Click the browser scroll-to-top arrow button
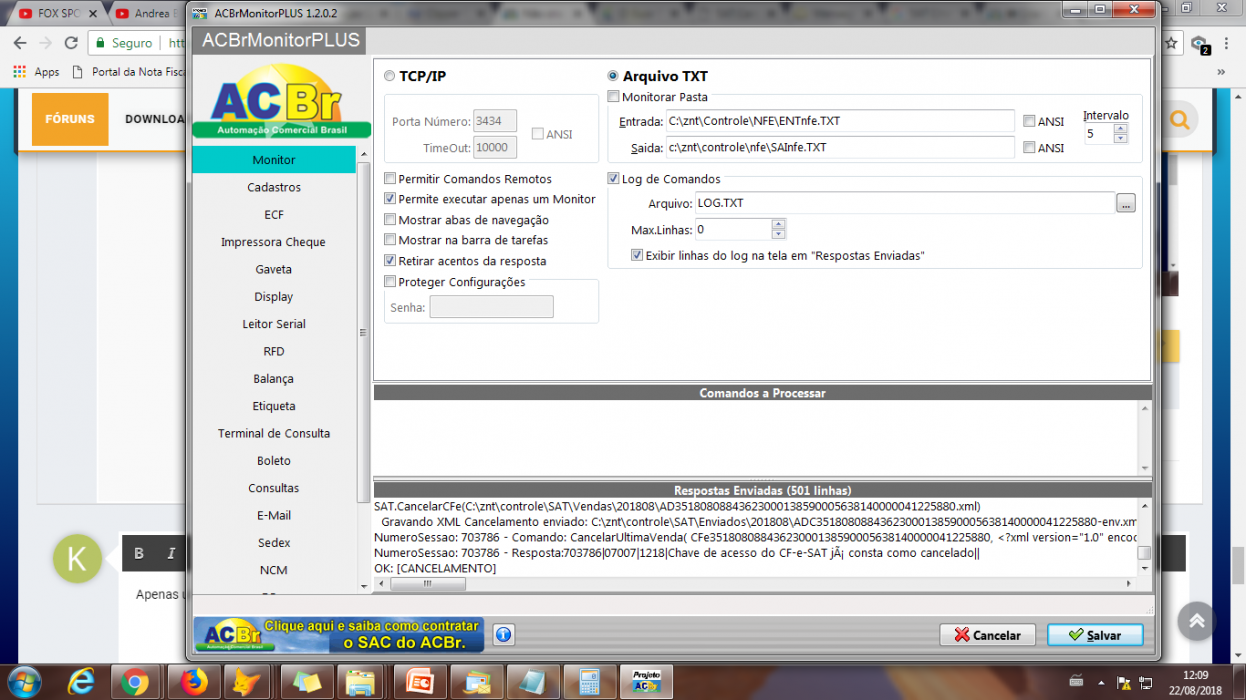Image resolution: width=1246 pixels, height=700 pixels. [x=1196, y=621]
